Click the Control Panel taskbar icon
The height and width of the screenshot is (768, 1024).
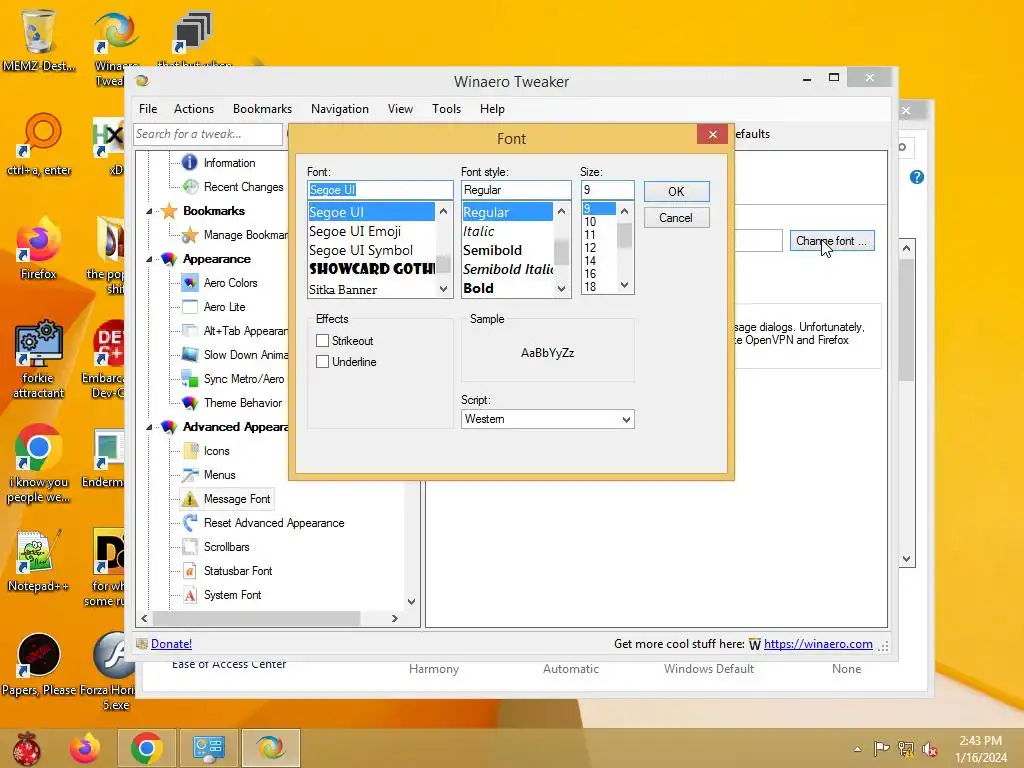click(x=208, y=748)
